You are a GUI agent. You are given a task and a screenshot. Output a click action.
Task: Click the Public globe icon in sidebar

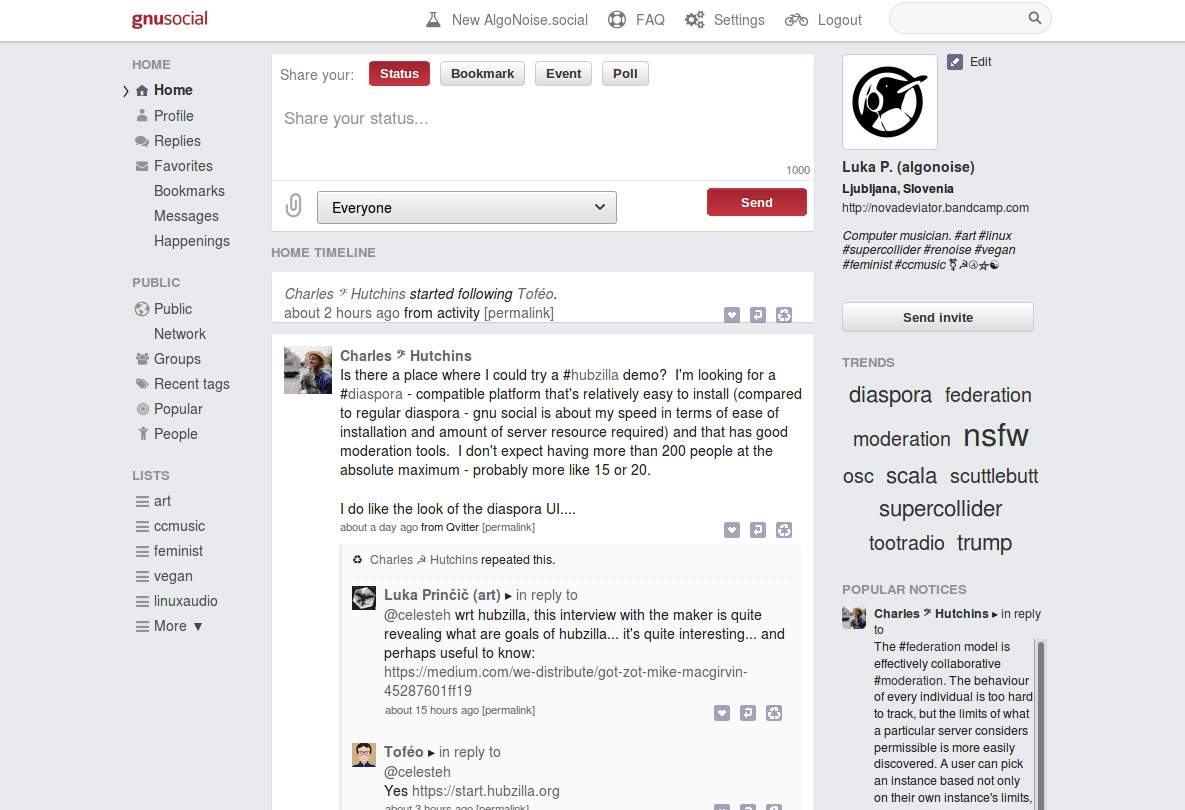click(x=142, y=309)
